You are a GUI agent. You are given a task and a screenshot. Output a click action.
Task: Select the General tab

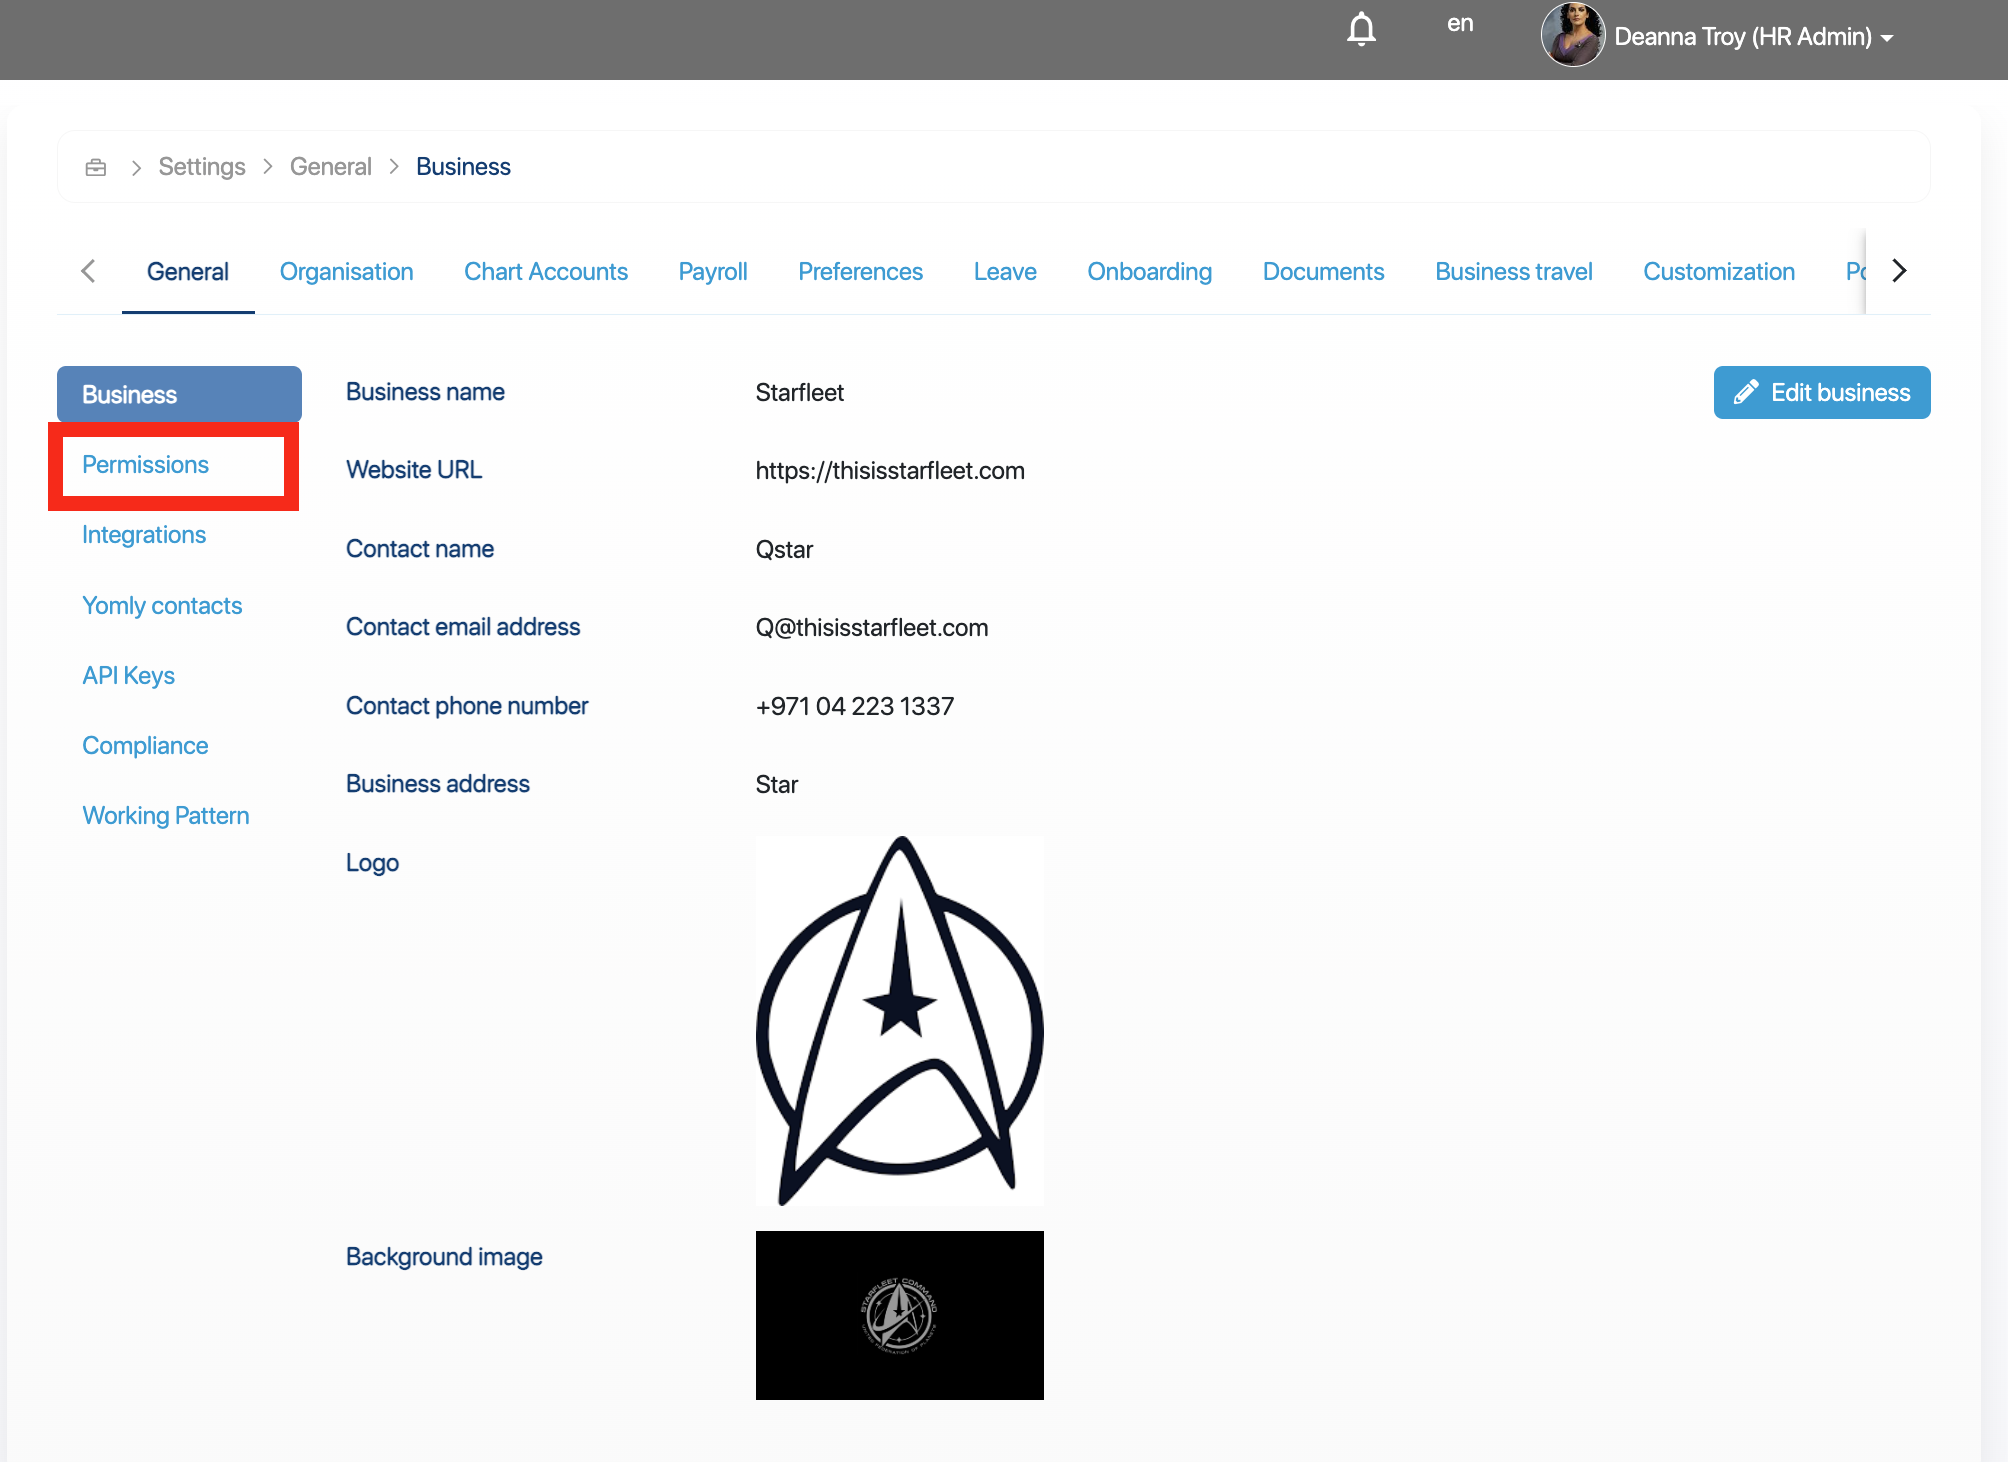pyautogui.click(x=188, y=272)
